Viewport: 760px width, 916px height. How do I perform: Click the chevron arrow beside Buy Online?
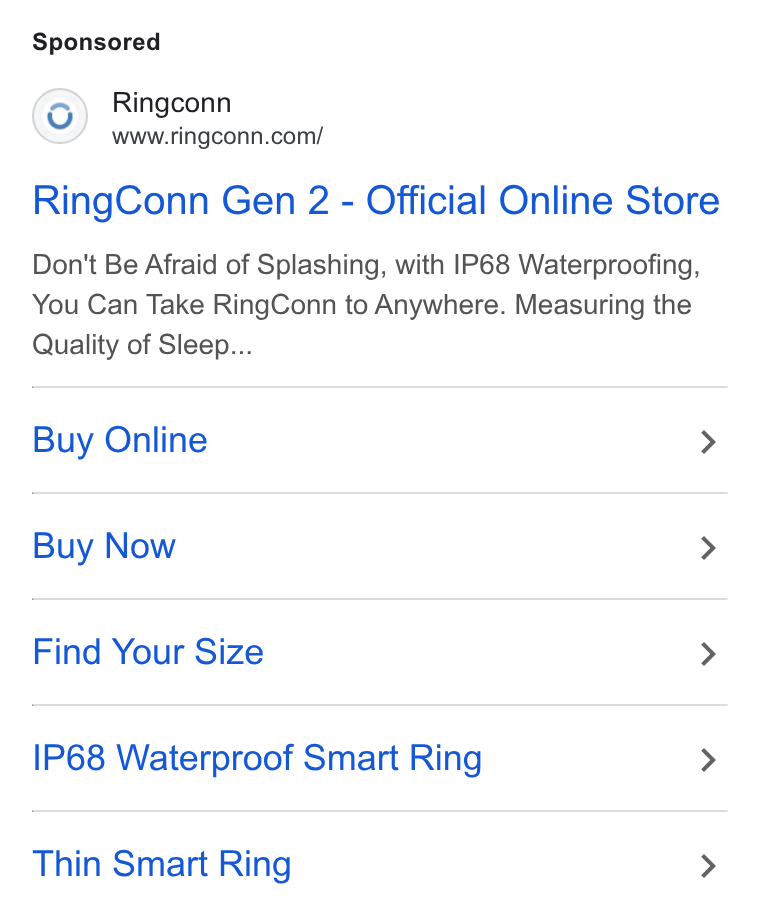point(708,442)
